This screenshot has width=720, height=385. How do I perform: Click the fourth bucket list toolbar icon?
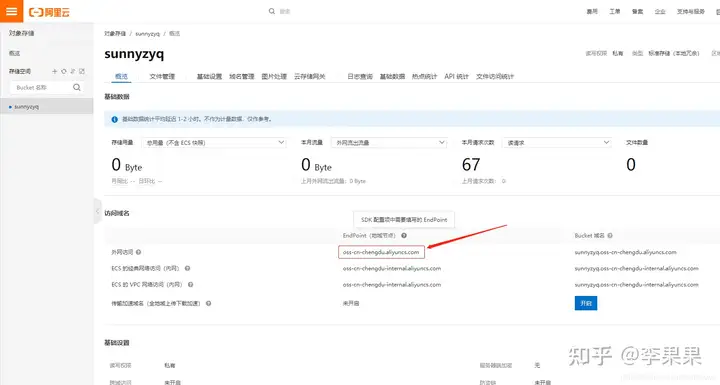click(x=82, y=71)
